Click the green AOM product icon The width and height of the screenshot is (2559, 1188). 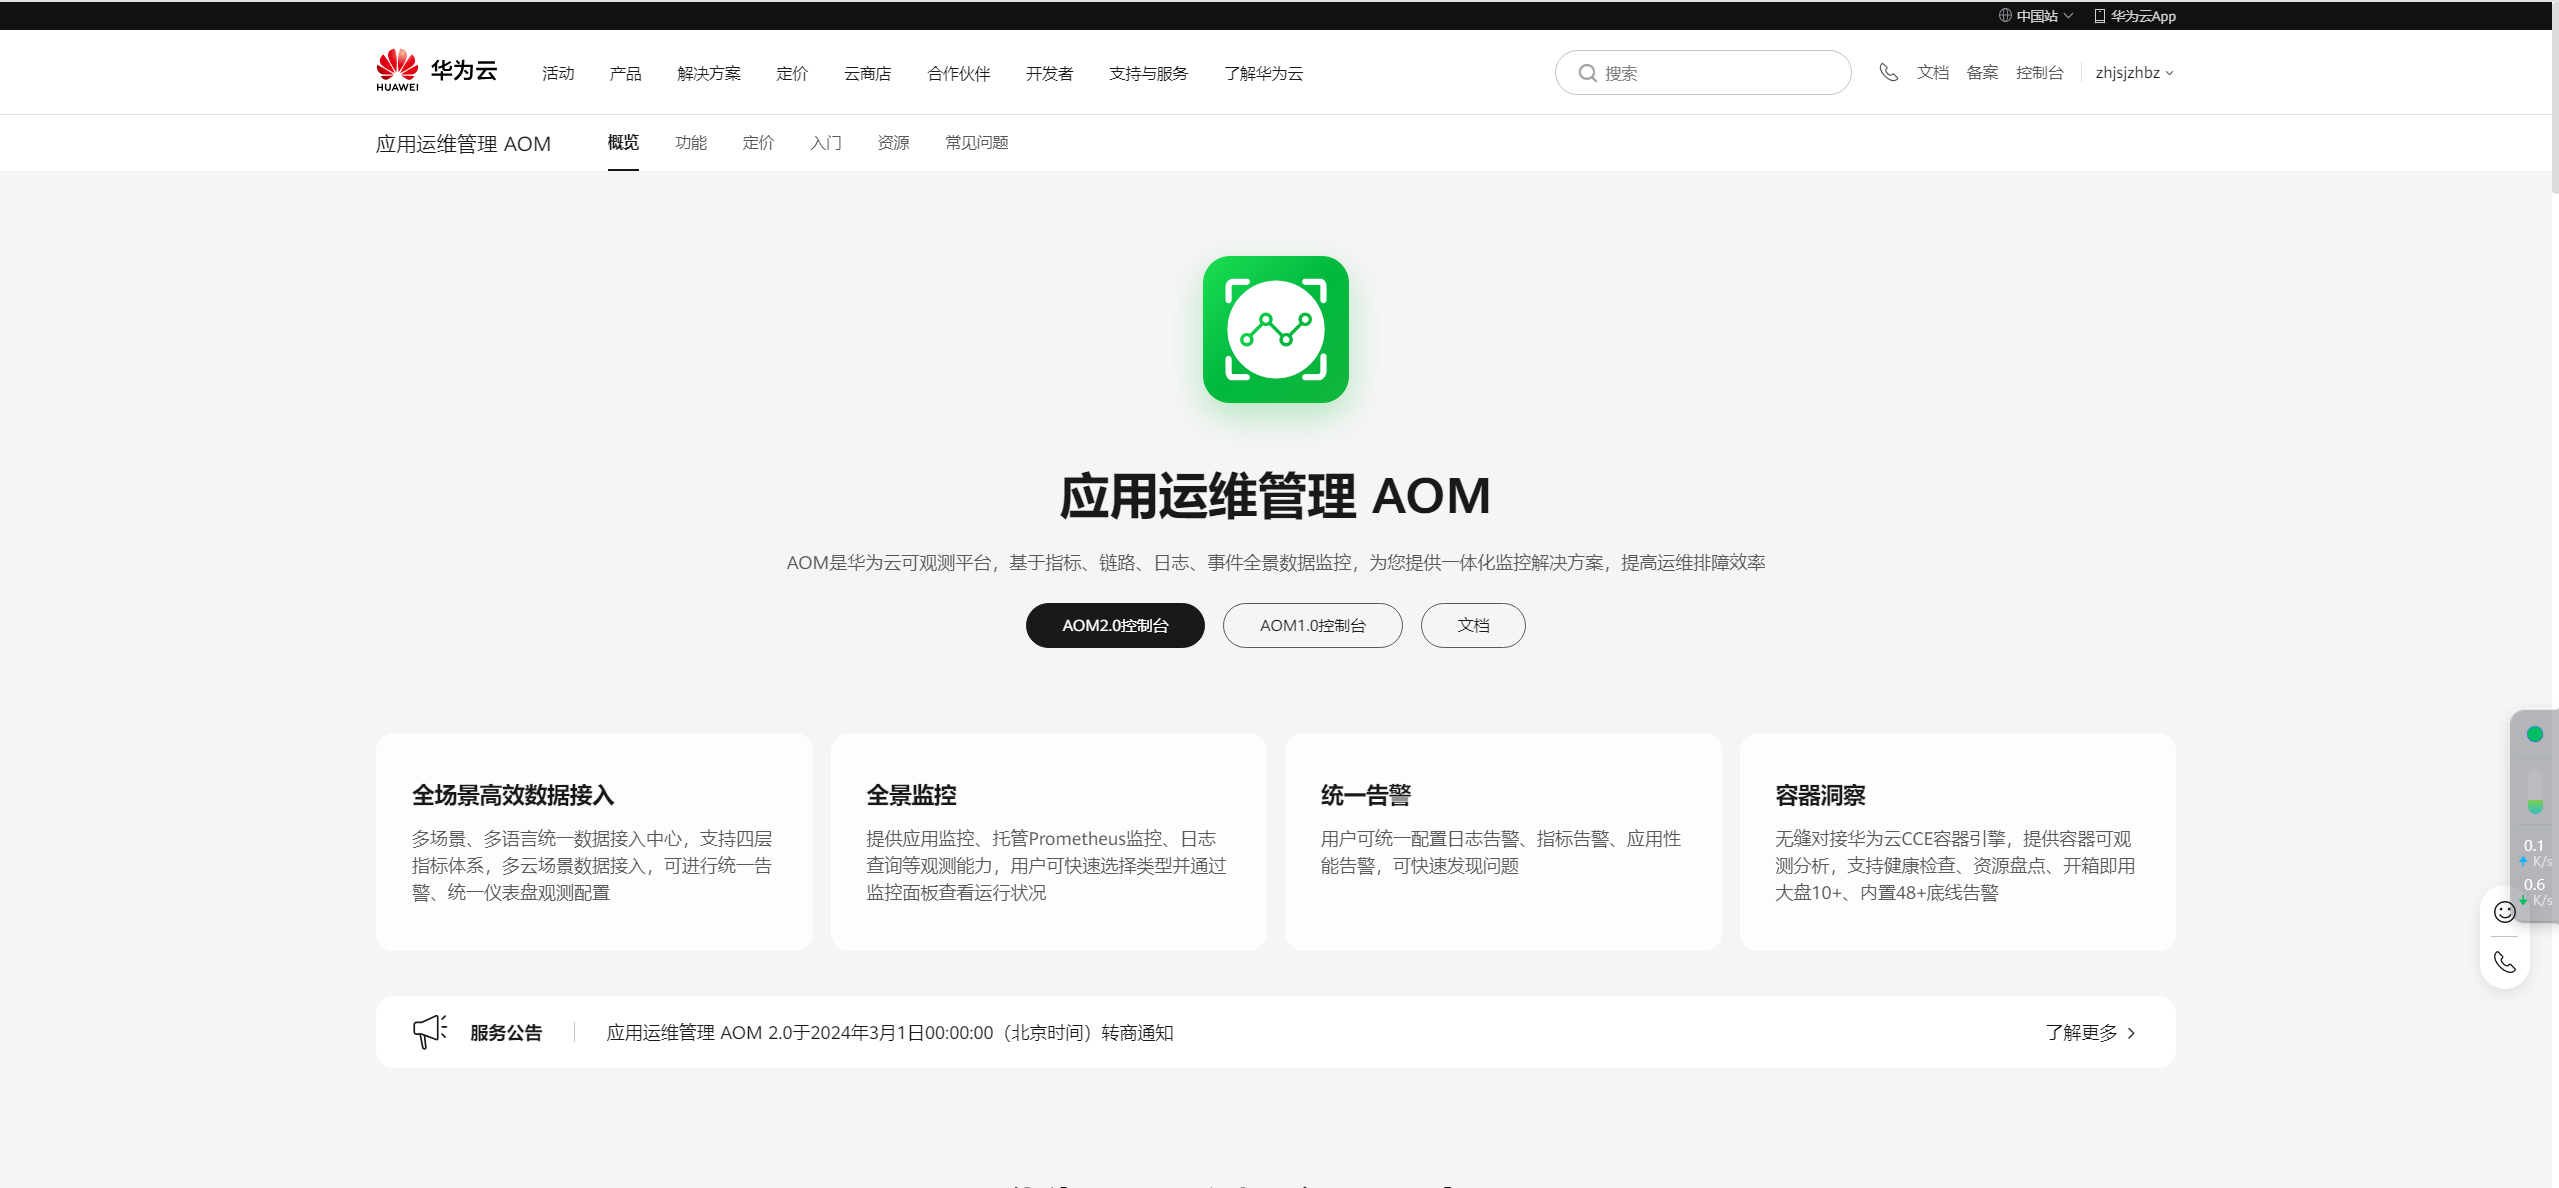coord(1275,329)
